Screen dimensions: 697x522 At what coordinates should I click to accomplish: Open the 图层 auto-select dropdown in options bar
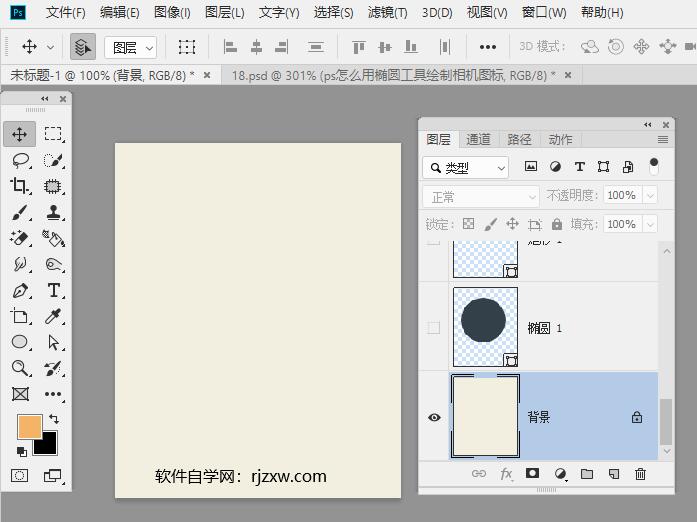point(132,47)
